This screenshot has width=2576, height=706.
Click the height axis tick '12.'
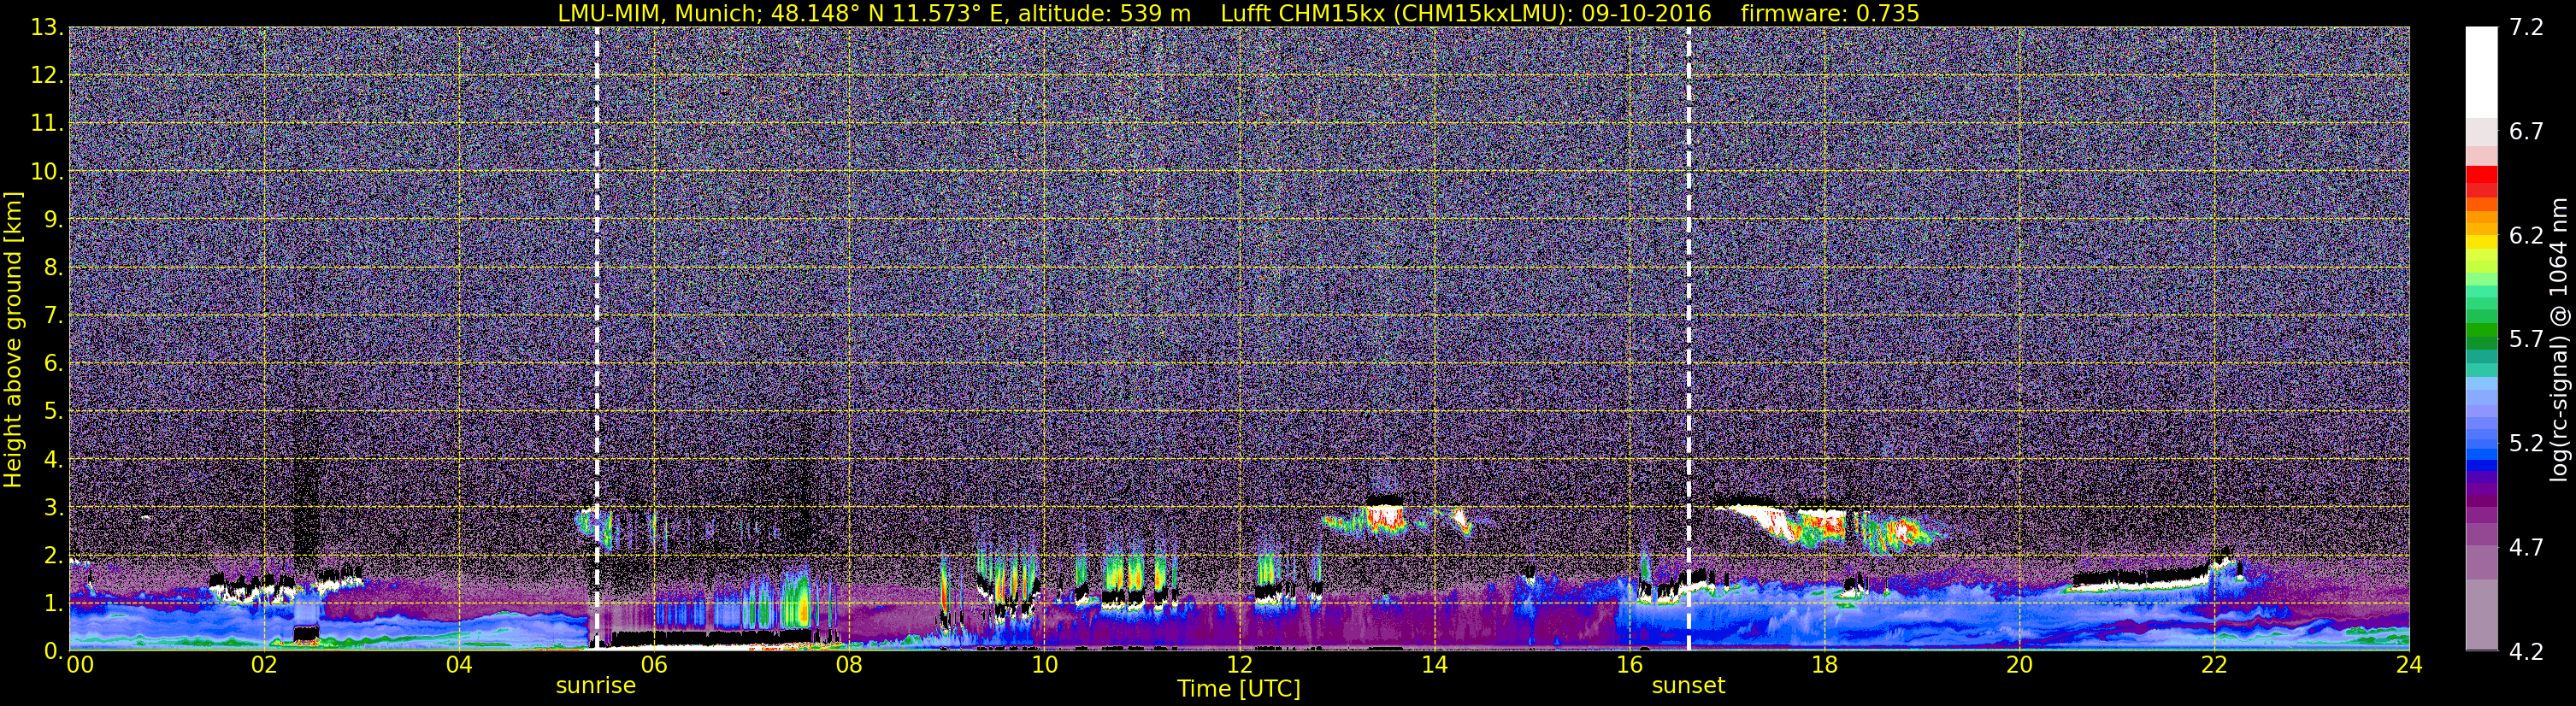pos(47,75)
